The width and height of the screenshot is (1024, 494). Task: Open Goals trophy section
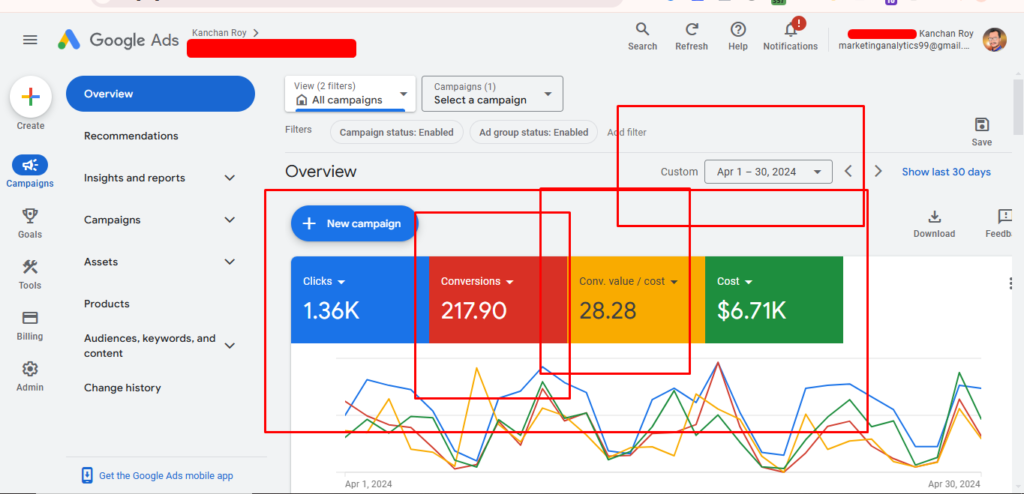tap(30, 223)
